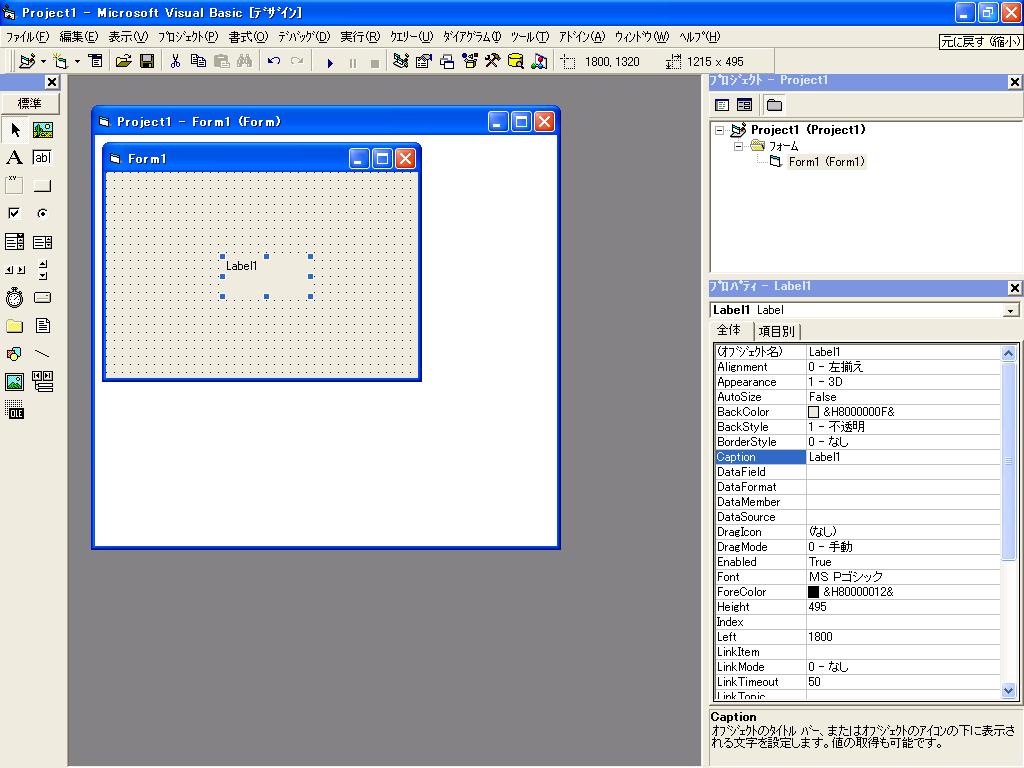Screen dimensions: 1024x768
Task: Open the 表示(V) menu
Action: point(128,37)
